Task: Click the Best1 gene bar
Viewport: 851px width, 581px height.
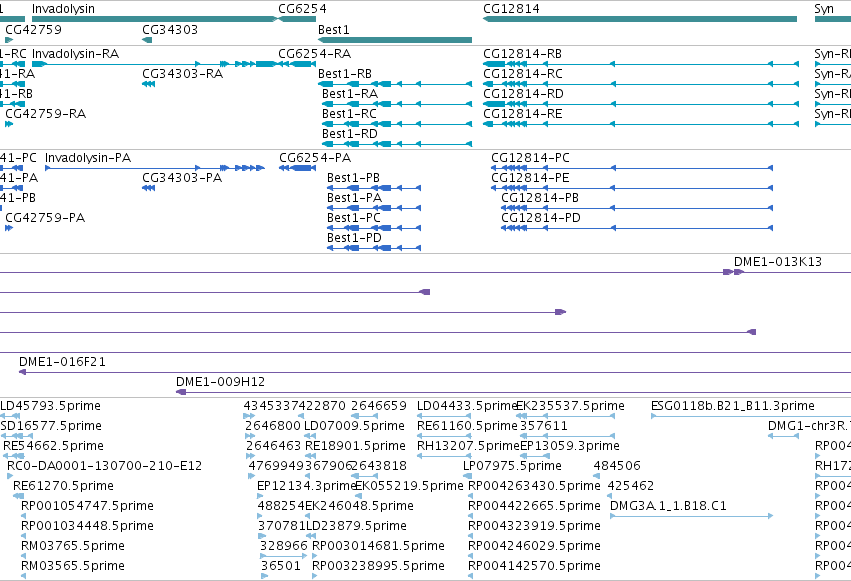Action: tap(395, 40)
